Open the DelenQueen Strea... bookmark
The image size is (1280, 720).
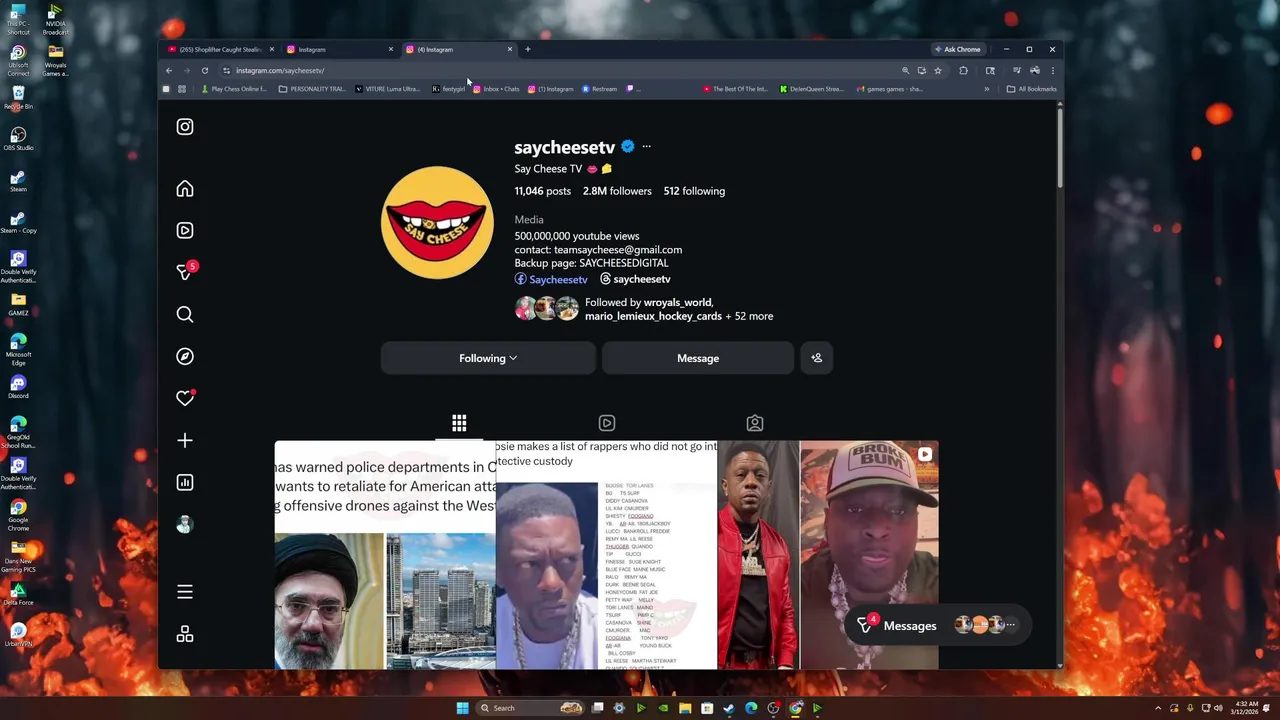812,89
